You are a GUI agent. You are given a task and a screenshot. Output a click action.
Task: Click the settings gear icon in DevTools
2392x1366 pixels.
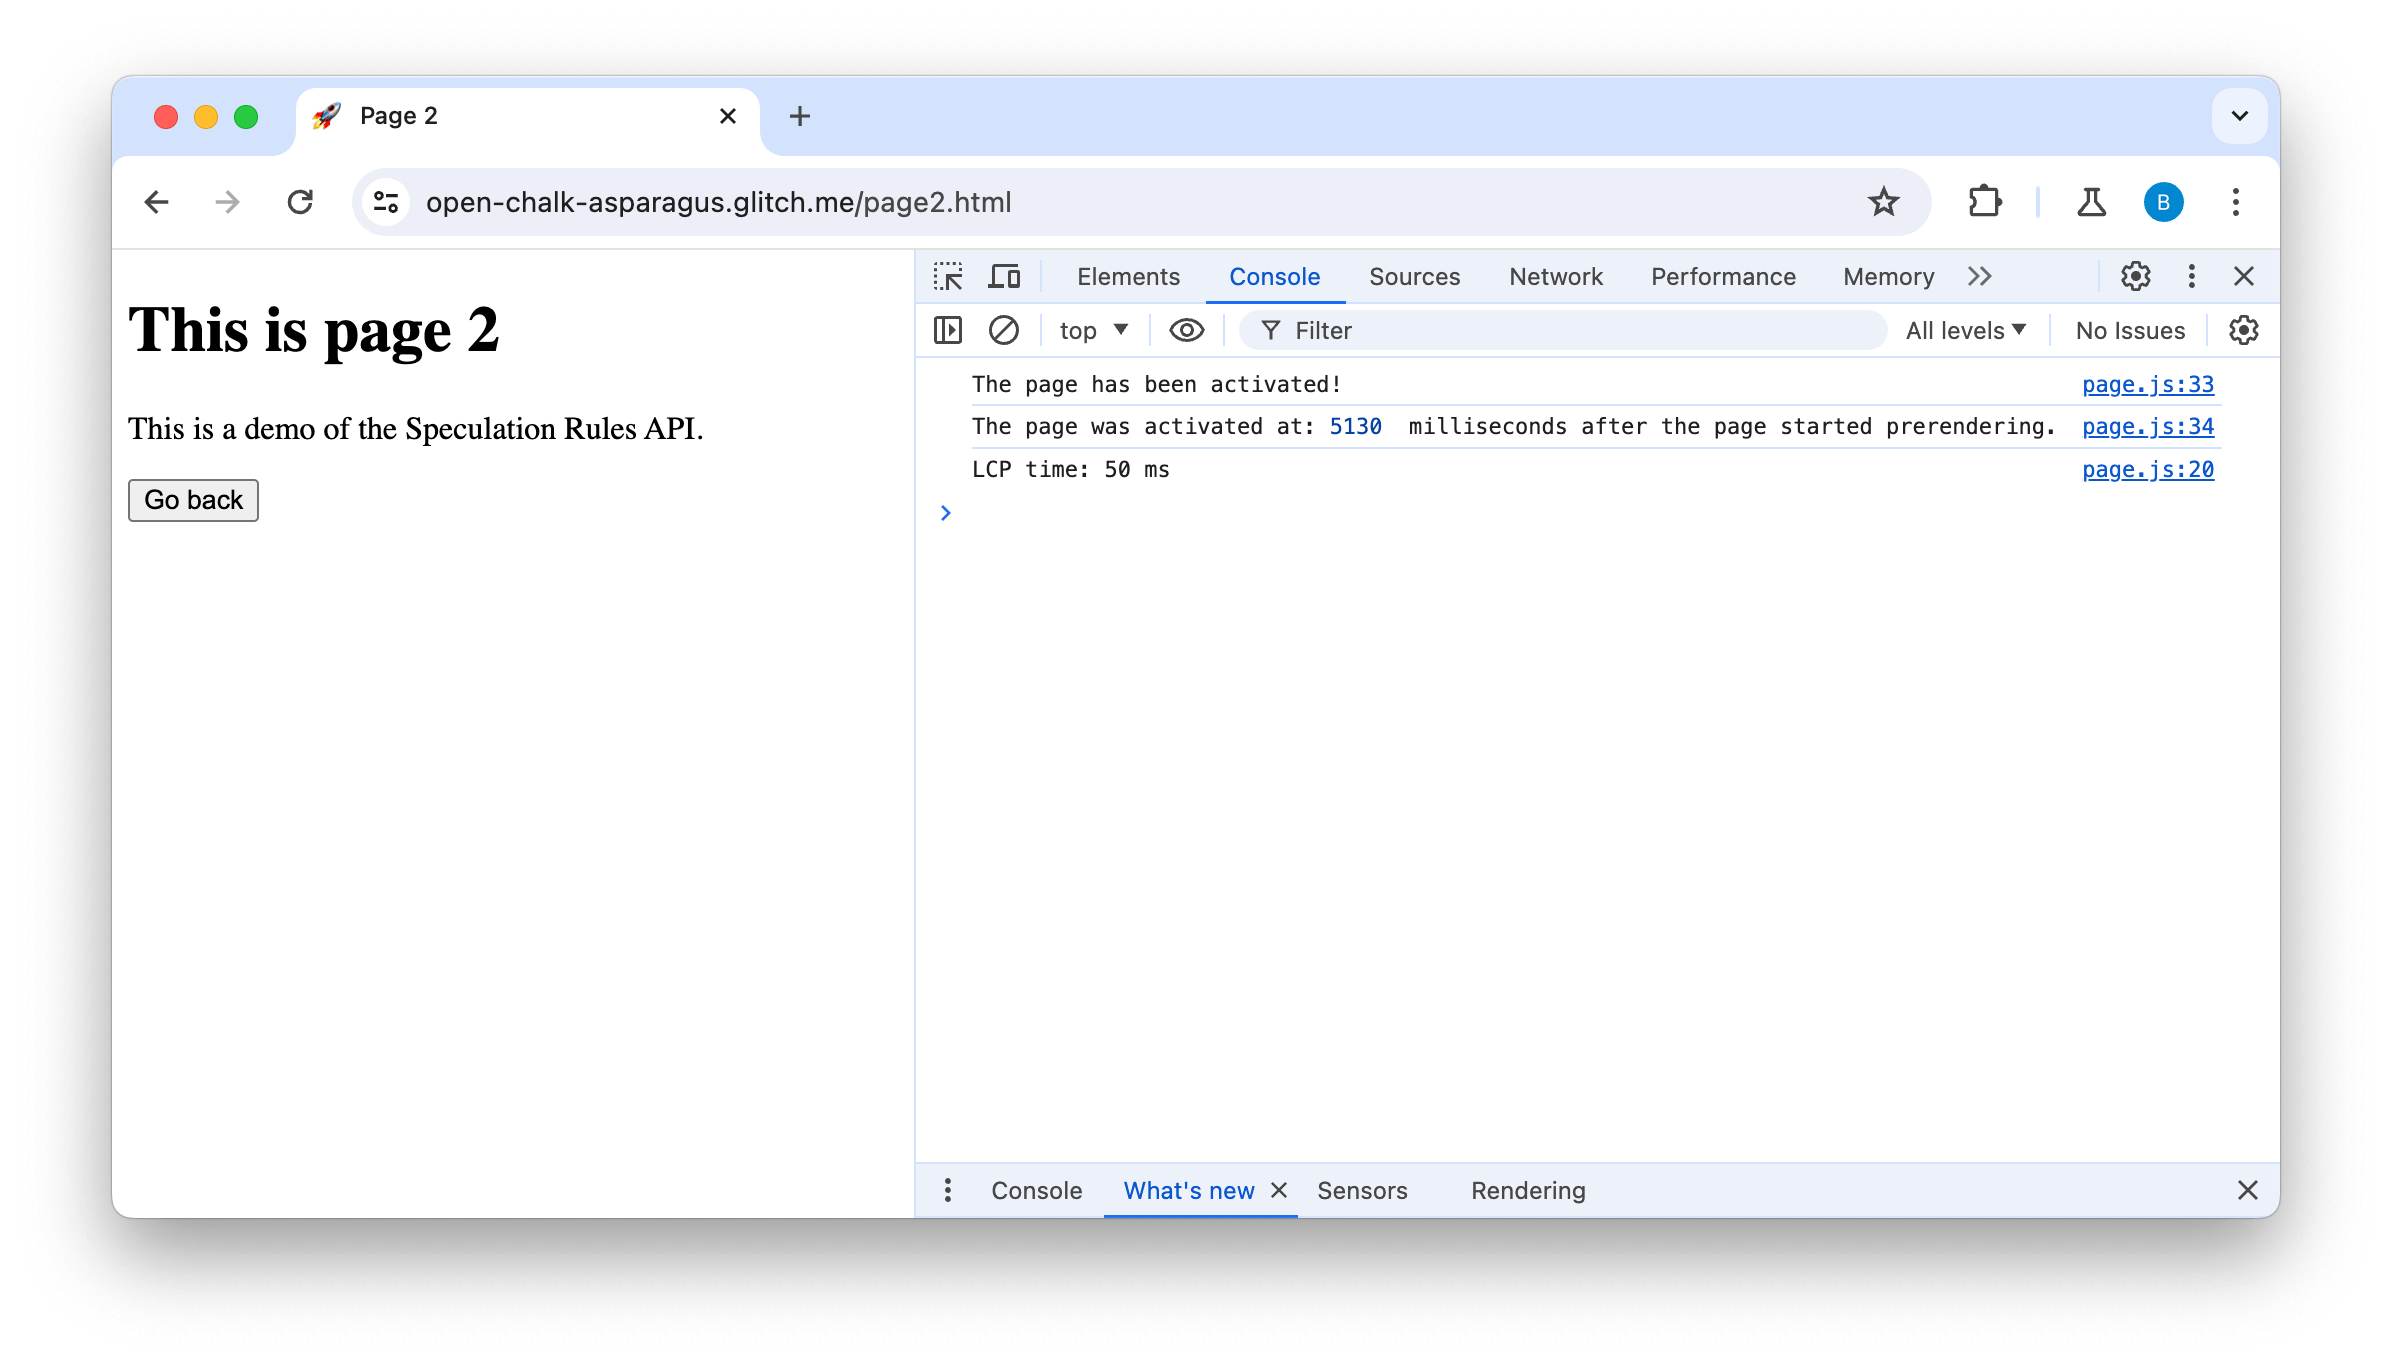pyautogui.click(x=2136, y=275)
